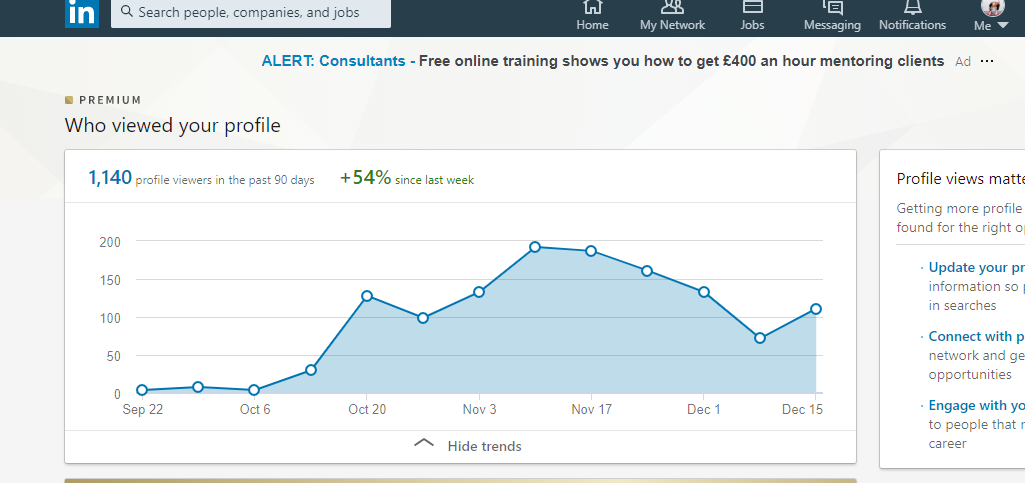Click the Nov 10 peak data point
1025x483 pixels.
pos(535,247)
